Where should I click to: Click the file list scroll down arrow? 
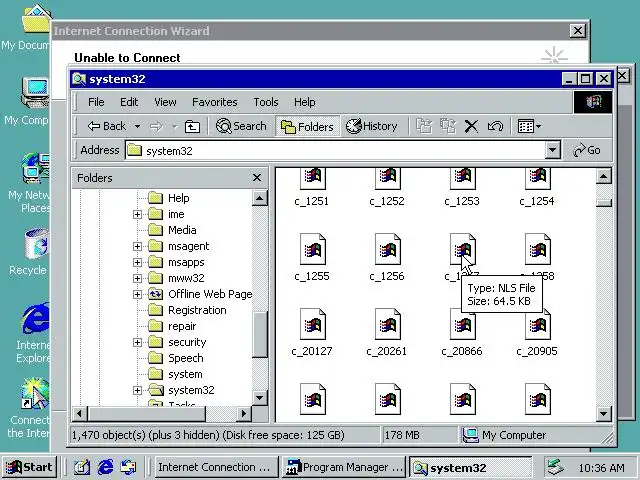tap(604, 414)
